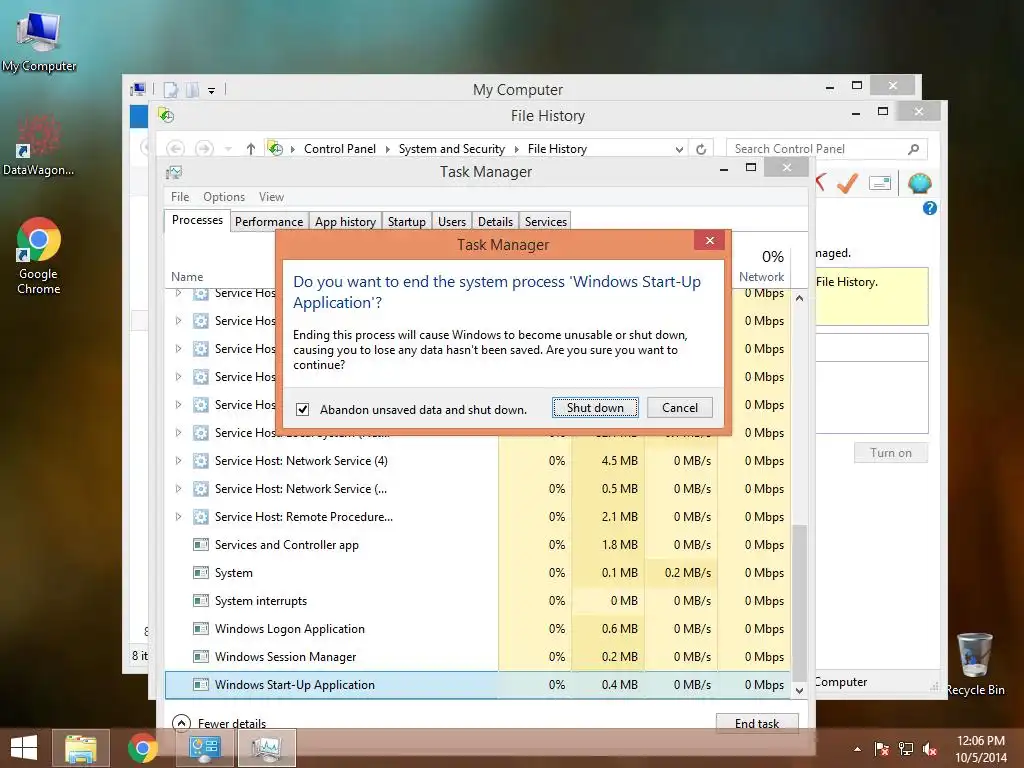Click the End task button
The image size is (1024, 768).
[757, 723]
